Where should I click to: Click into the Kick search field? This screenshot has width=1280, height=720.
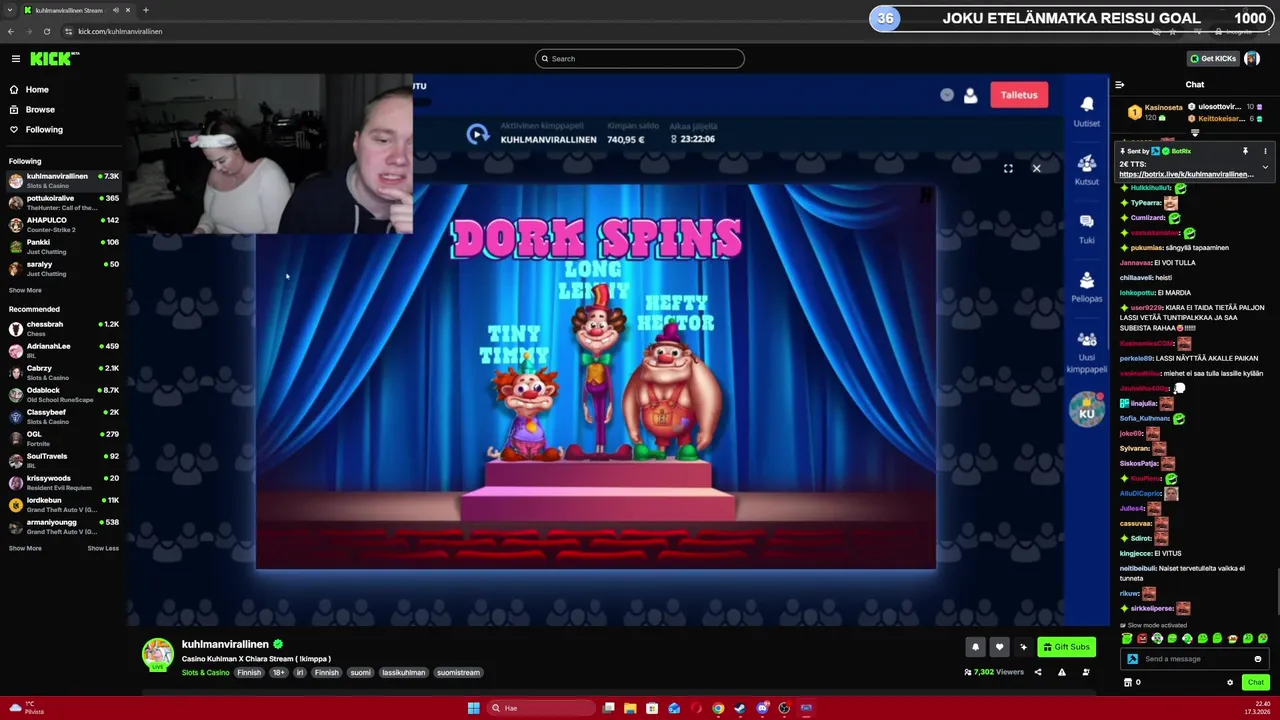click(640, 59)
